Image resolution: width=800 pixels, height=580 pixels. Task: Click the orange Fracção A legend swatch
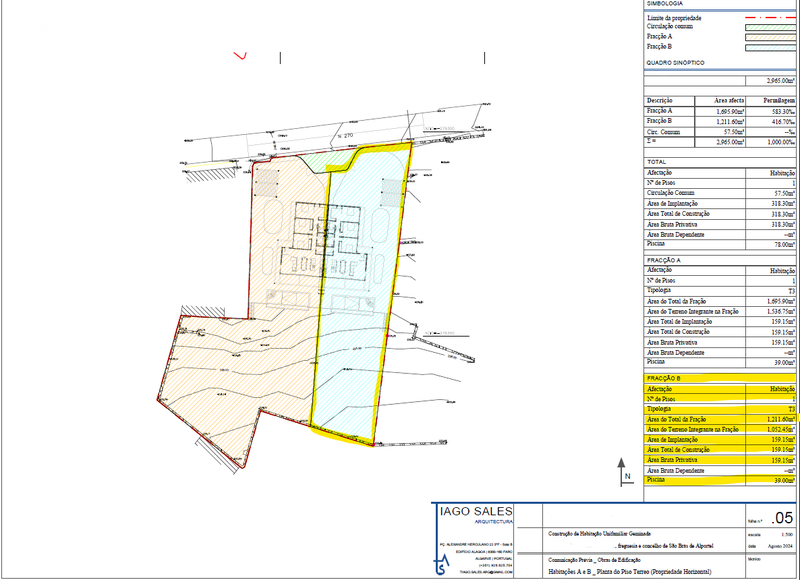click(x=771, y=36)
